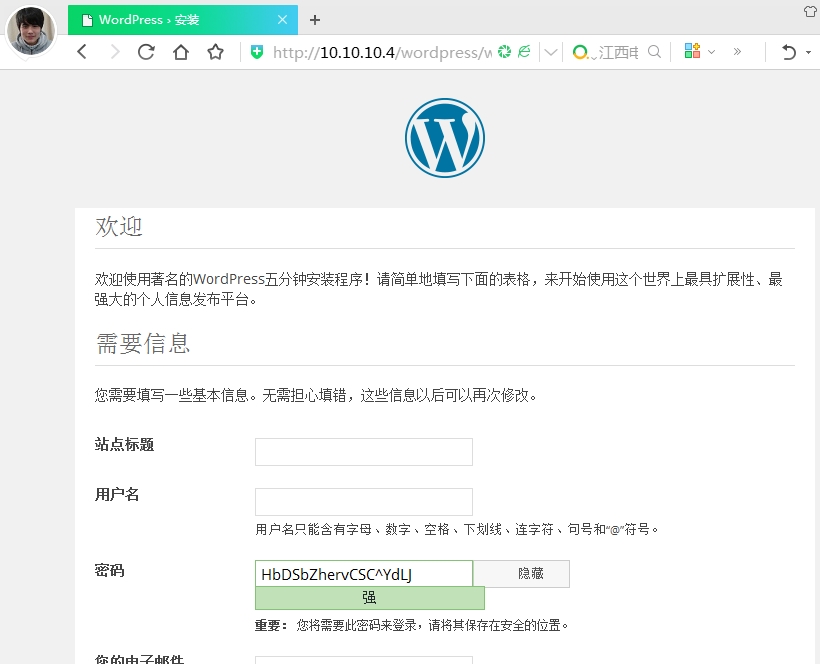Open a new tab with the plus button
Screen dimensions: 820x664
pyautogui.click(x=315, y=19)
